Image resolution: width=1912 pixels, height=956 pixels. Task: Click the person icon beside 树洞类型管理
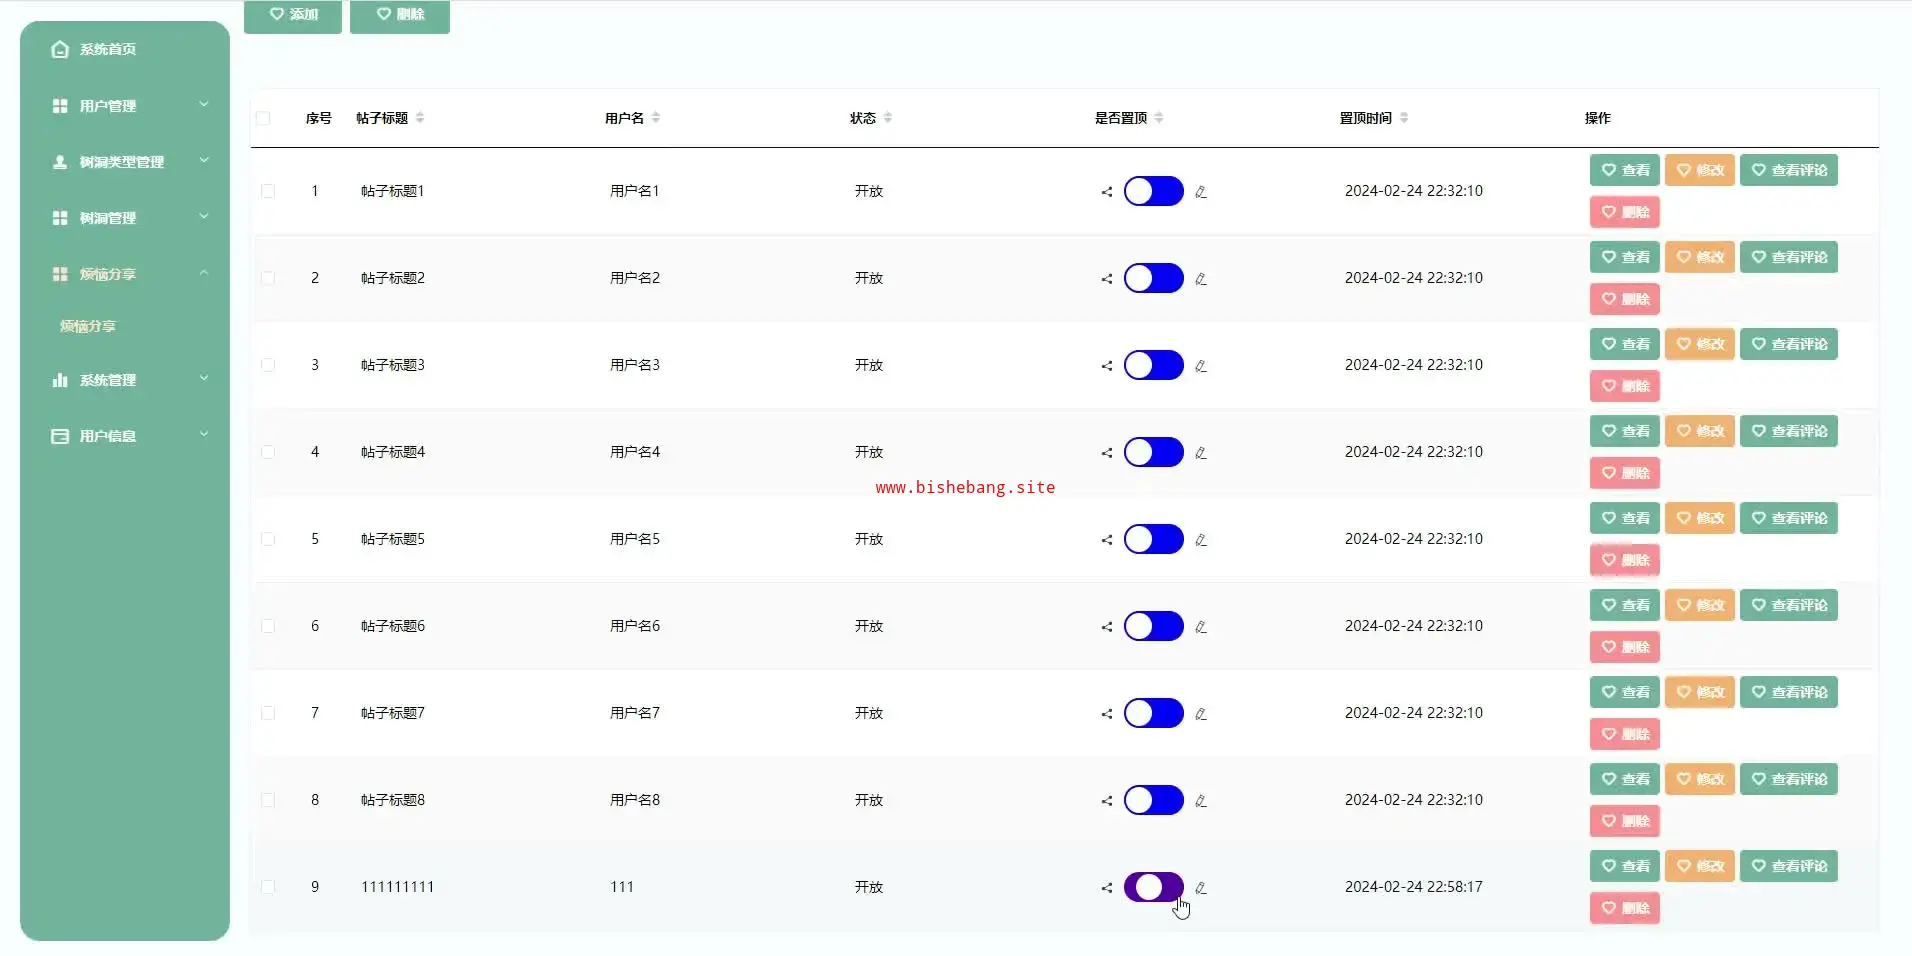tap(60, 162)
